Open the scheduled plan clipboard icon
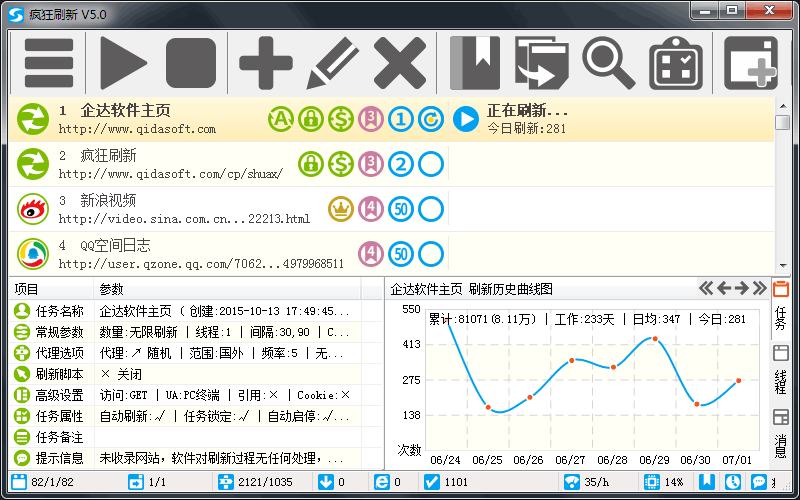800x500 pixels. pos(676,63)
